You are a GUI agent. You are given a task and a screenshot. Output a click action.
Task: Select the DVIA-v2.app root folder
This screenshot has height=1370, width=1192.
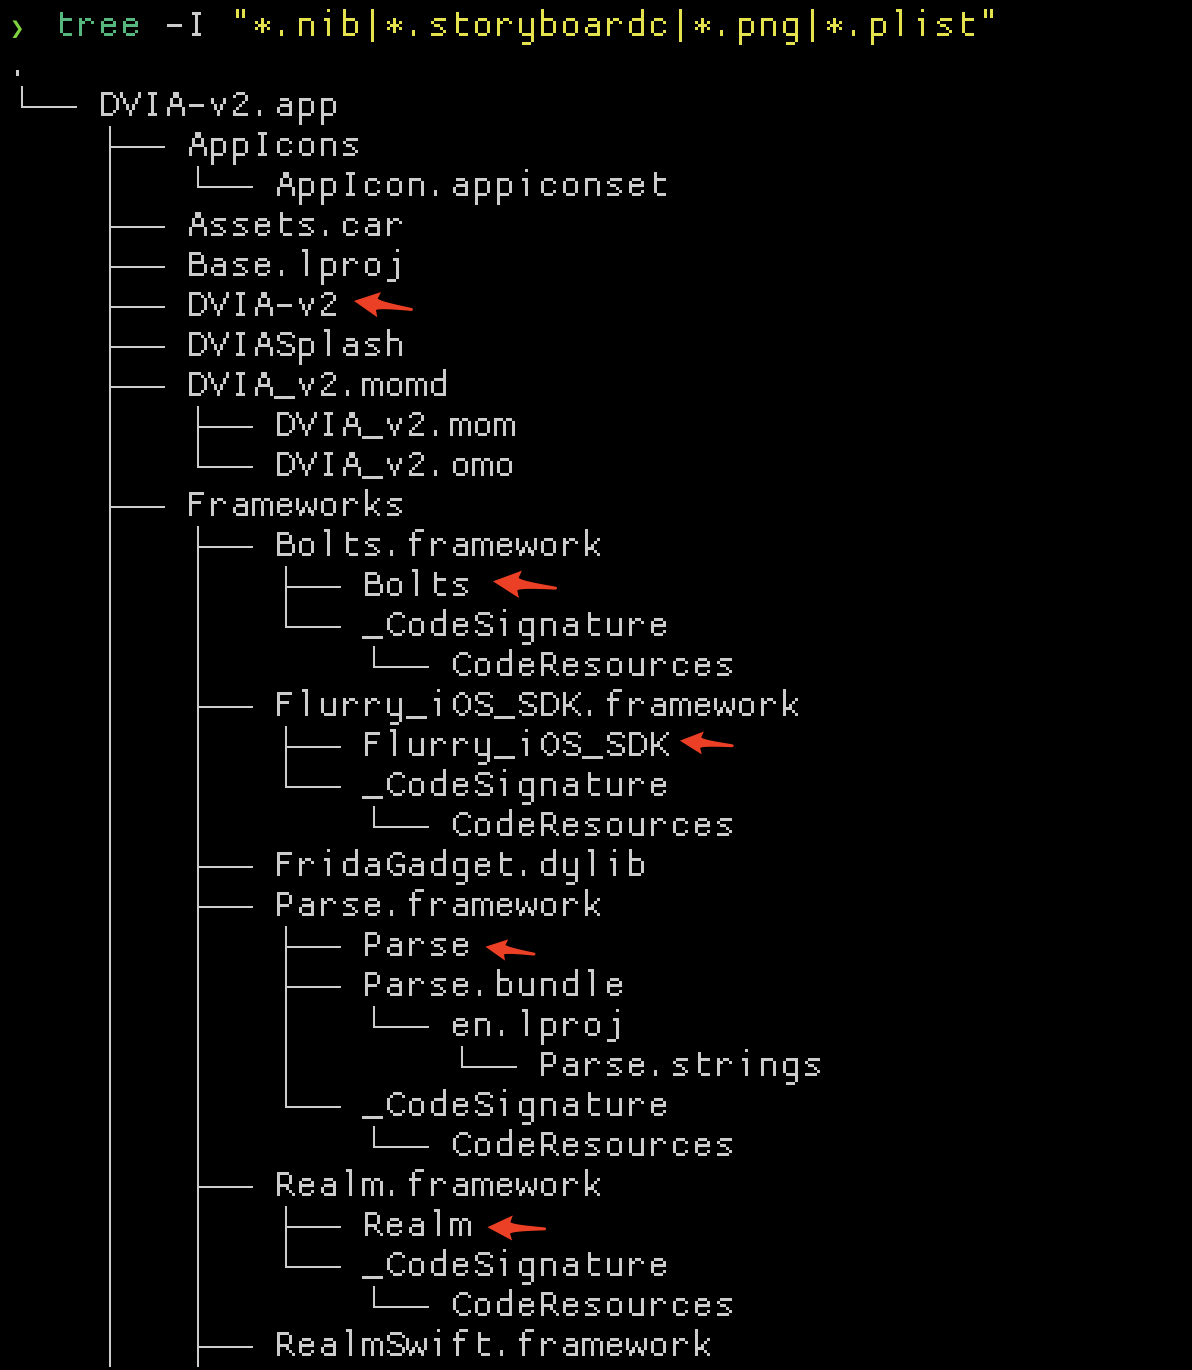coord(218,105)
